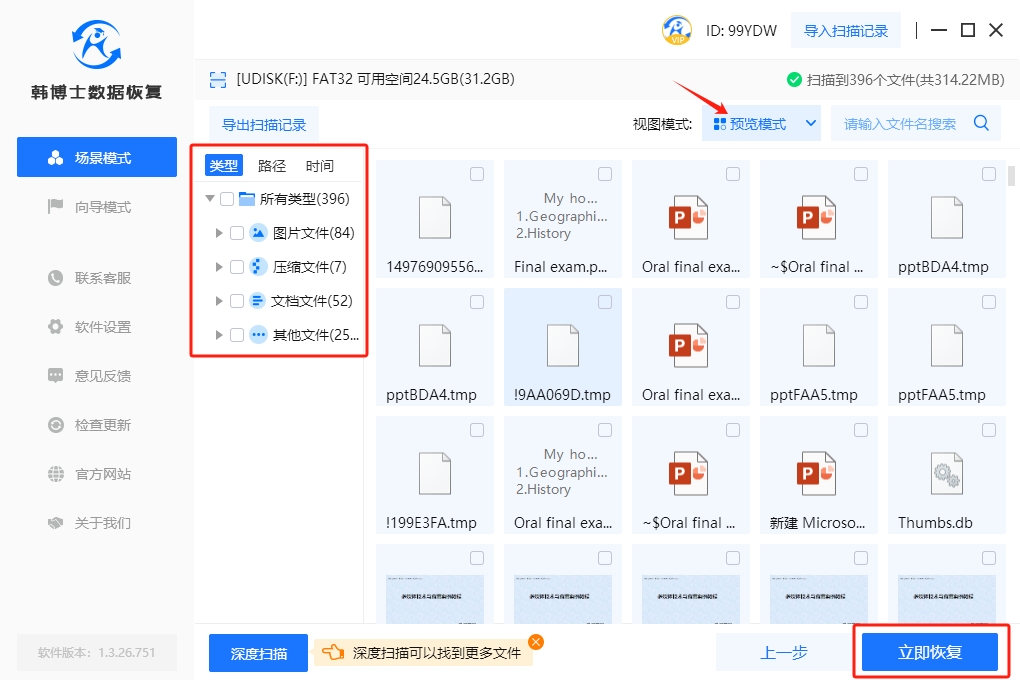Select checkbox on the Thumbs.db thumbnail

(988, 430)
